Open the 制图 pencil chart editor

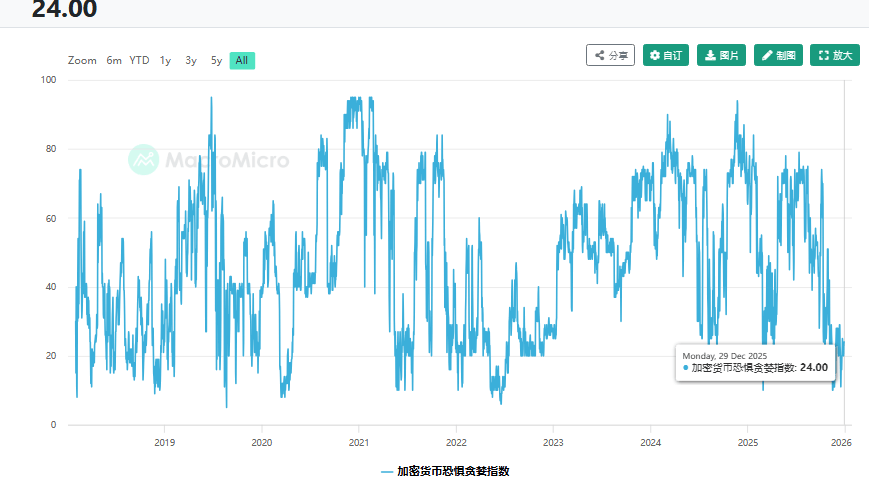click(778, 56)
